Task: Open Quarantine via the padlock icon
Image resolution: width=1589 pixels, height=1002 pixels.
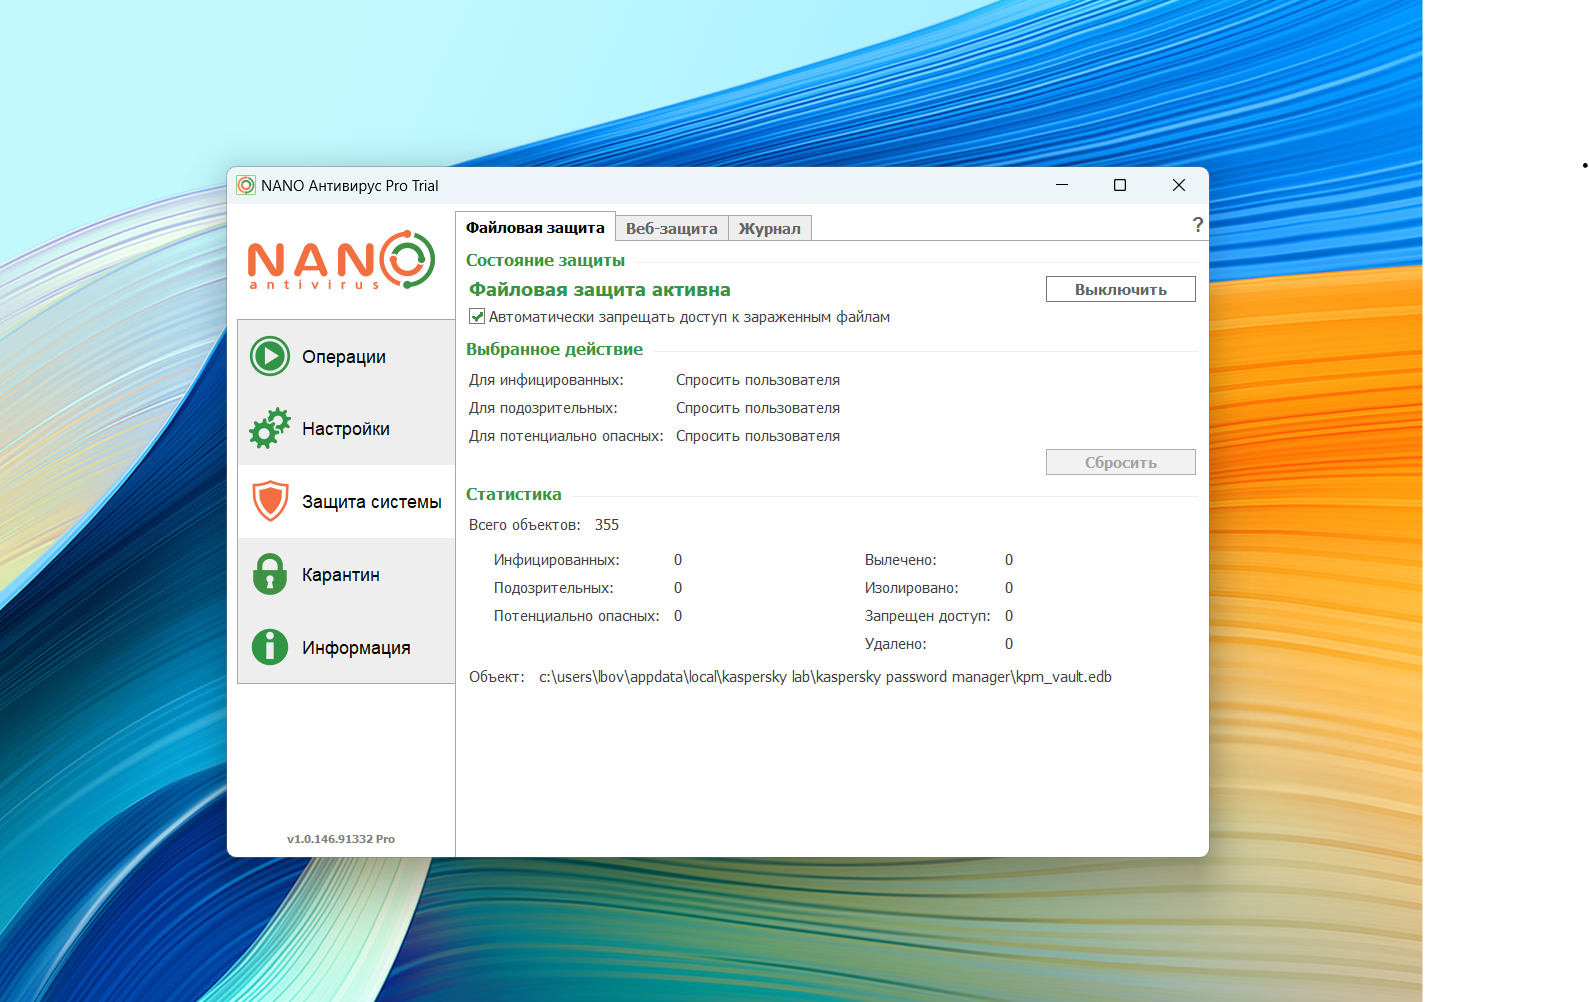Action: tap(270, 575)
